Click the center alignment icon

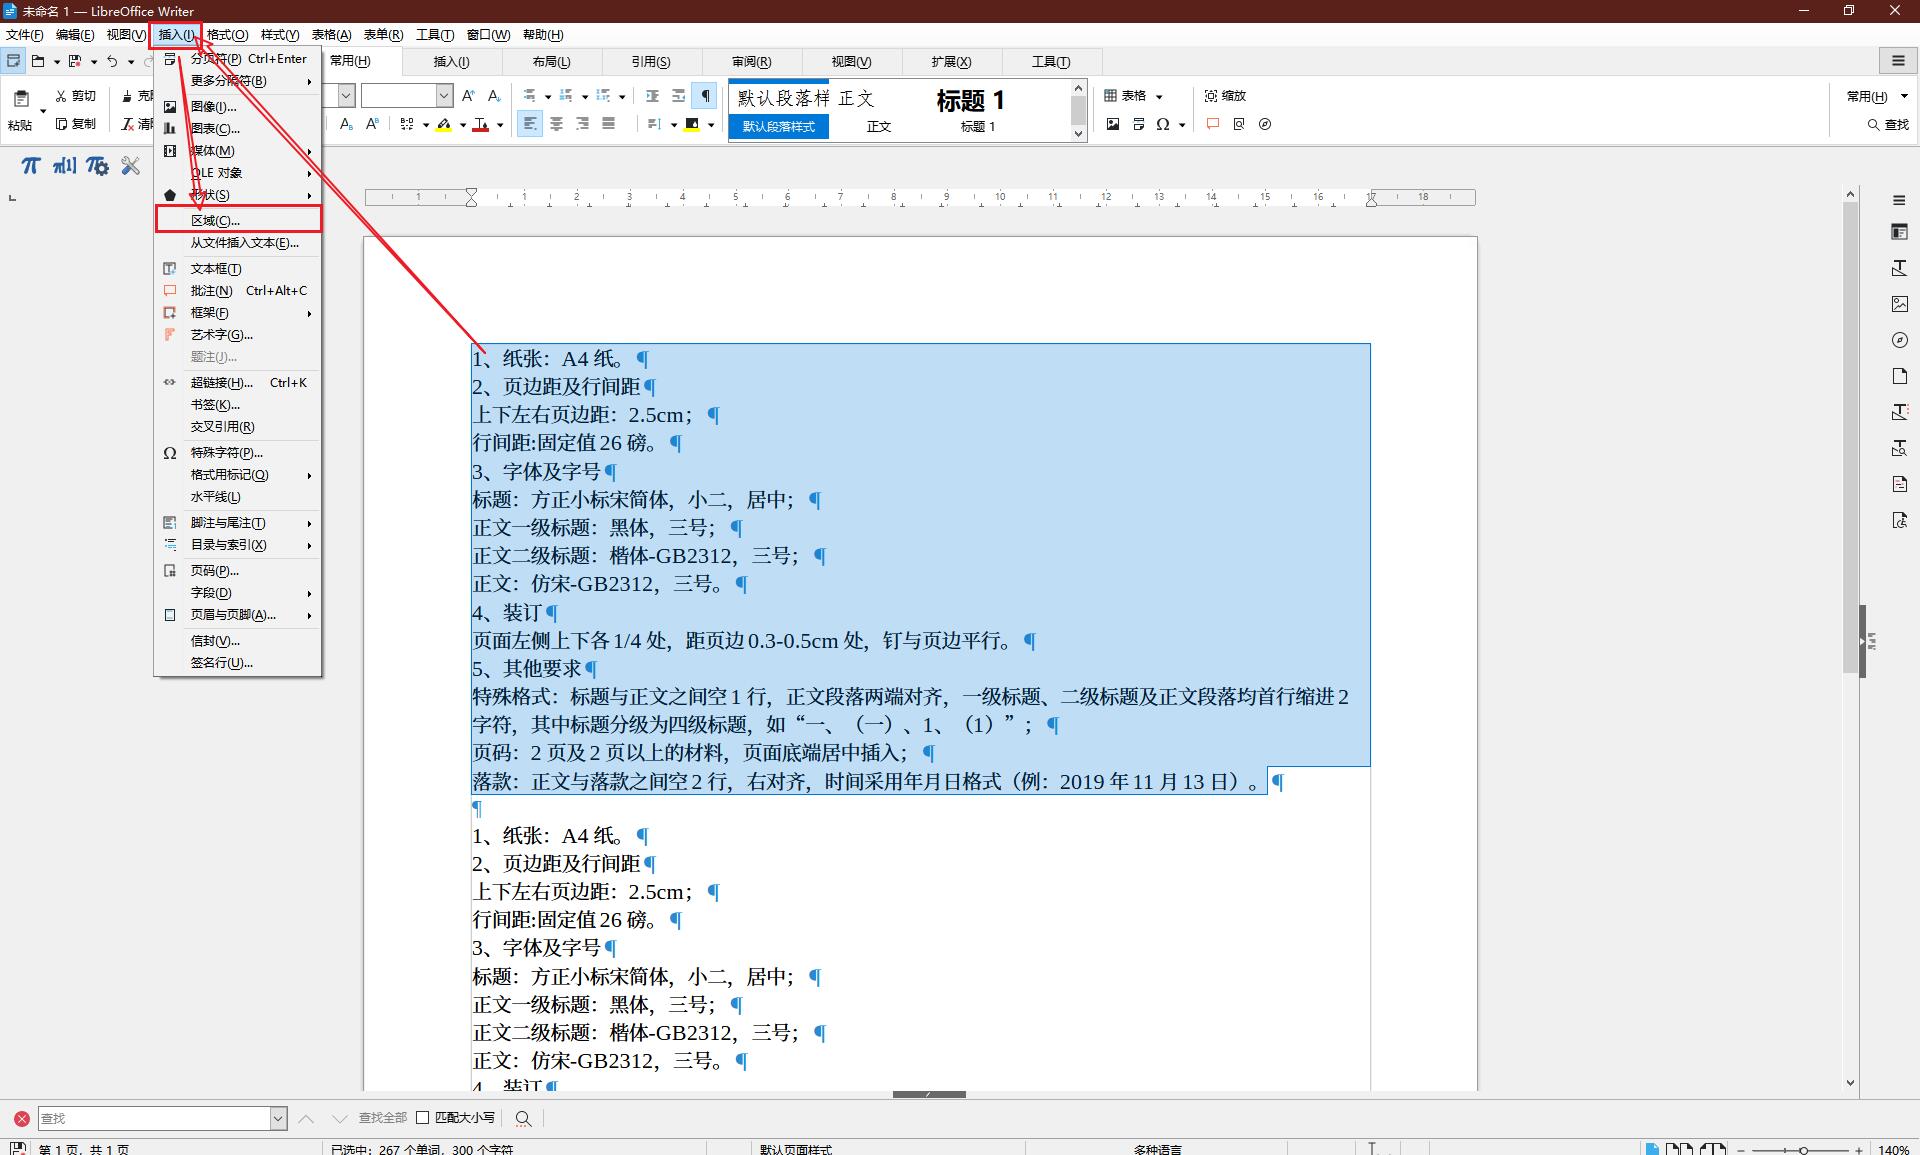pyautogui.click(x=556, y=124)
